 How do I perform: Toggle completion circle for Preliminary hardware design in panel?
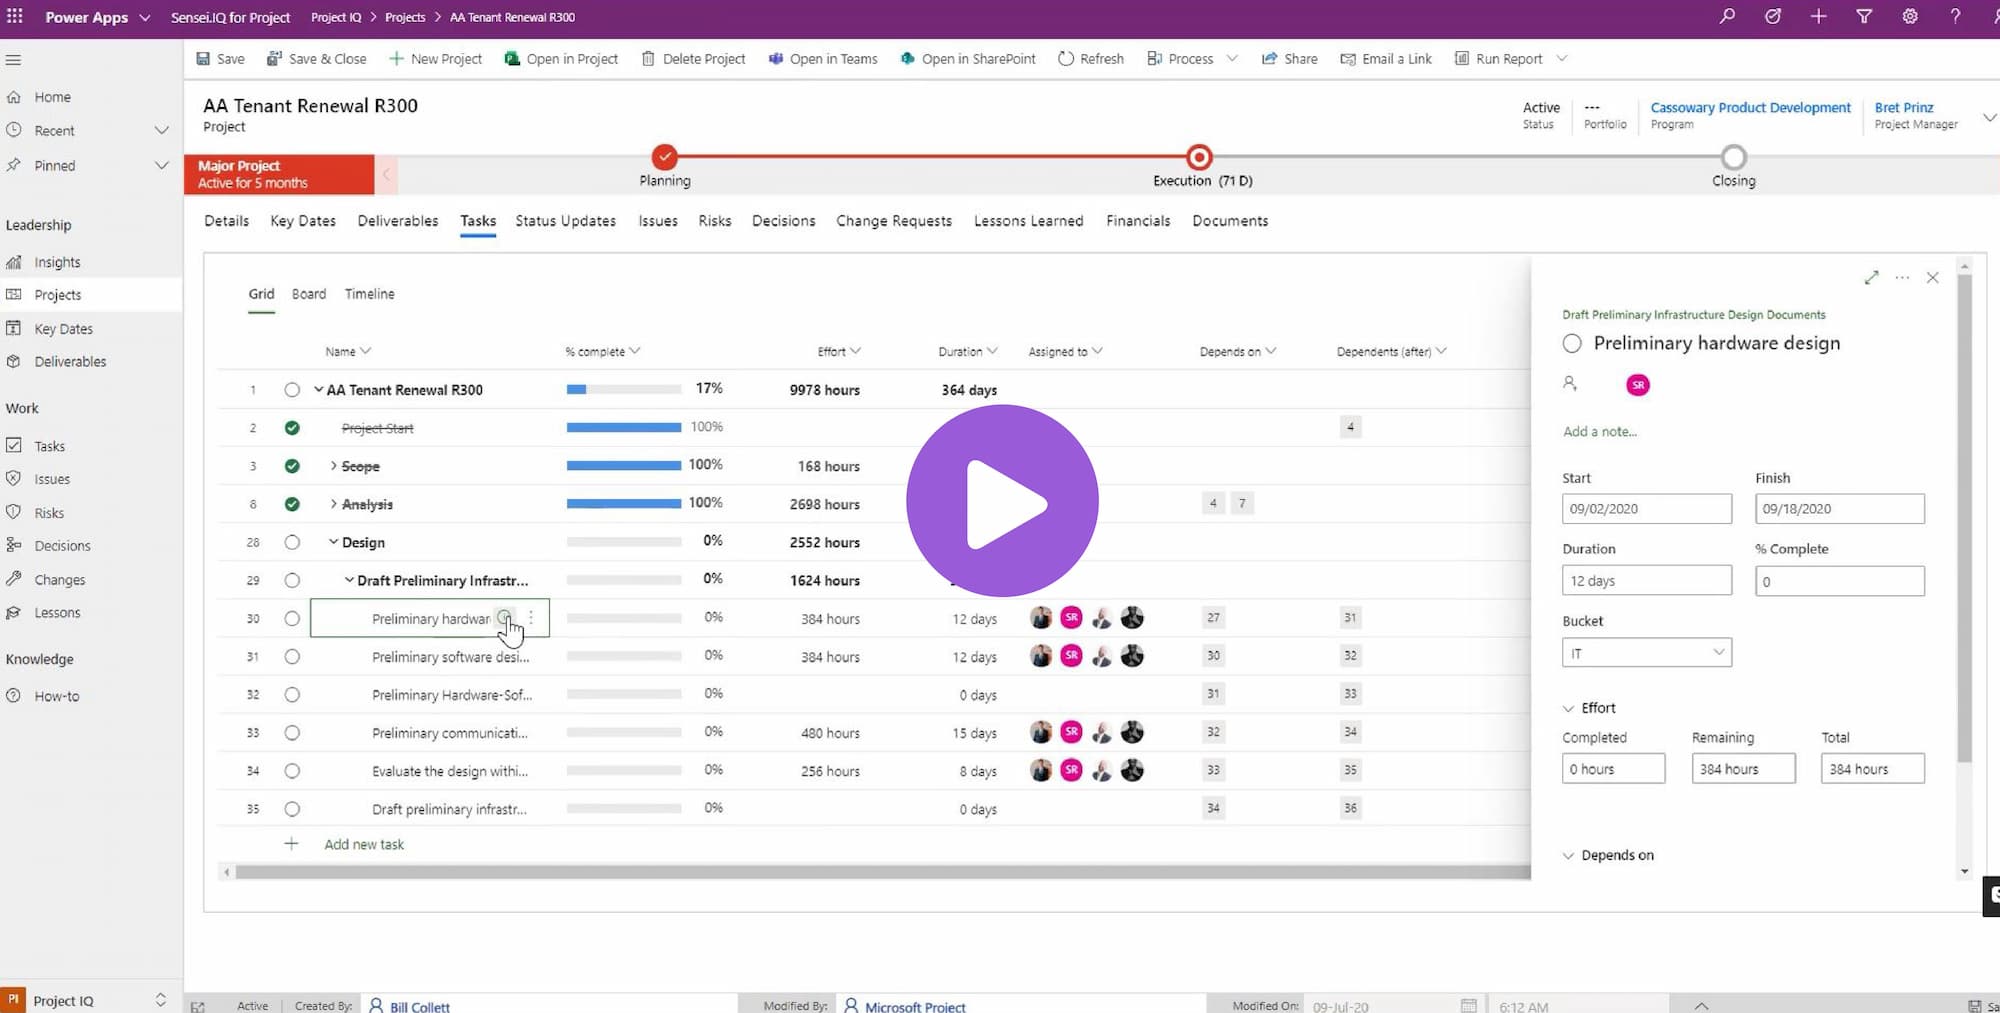(x=1571, y=343)
